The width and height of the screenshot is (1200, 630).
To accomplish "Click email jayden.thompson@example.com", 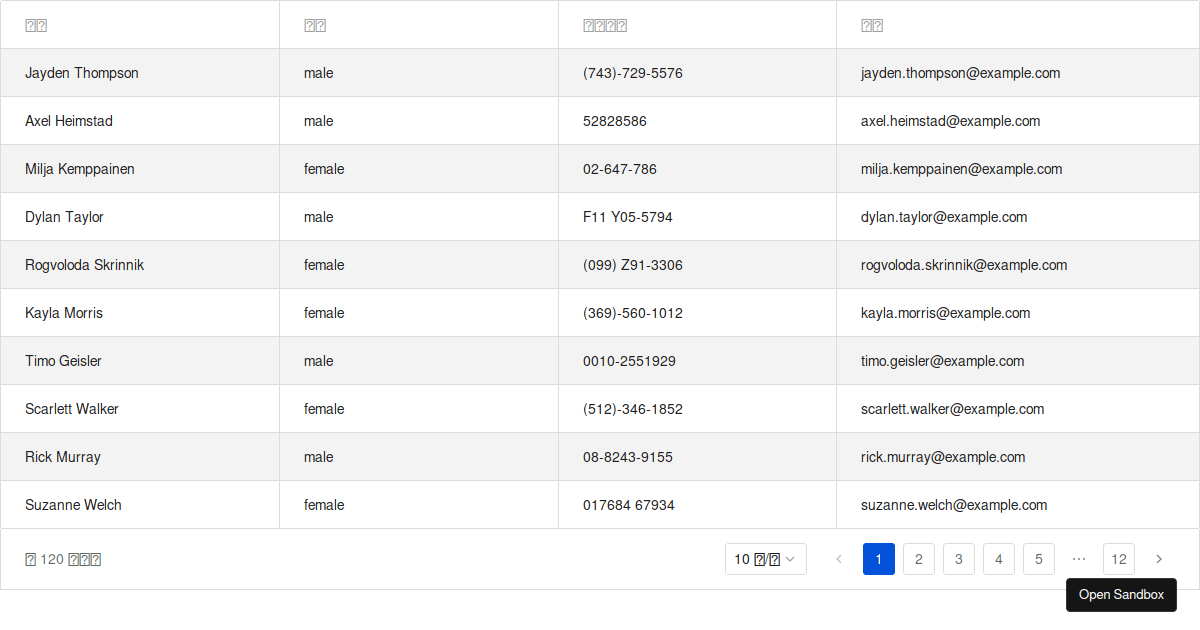I will [960, 73].
